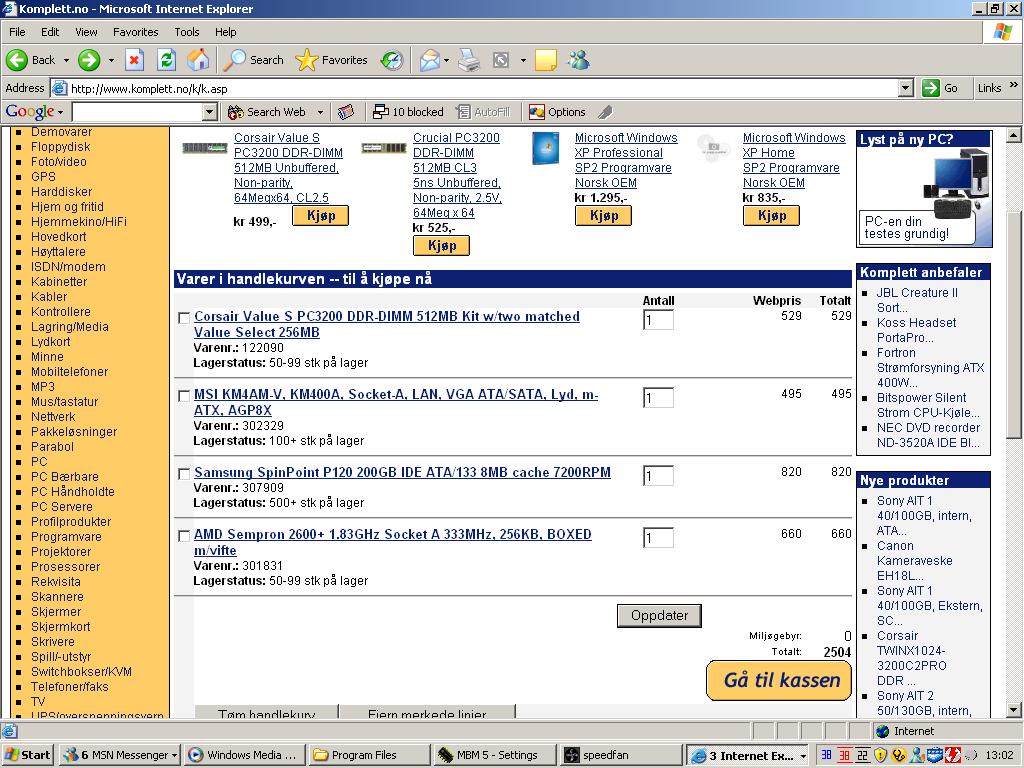Open Google toolbar Options
This screenshot has height=768, width=1024.
tap(557, 112)
